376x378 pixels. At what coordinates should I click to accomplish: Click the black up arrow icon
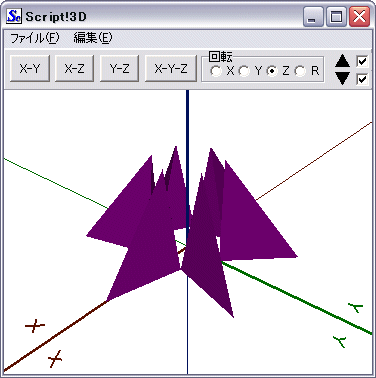click(342, 62)
